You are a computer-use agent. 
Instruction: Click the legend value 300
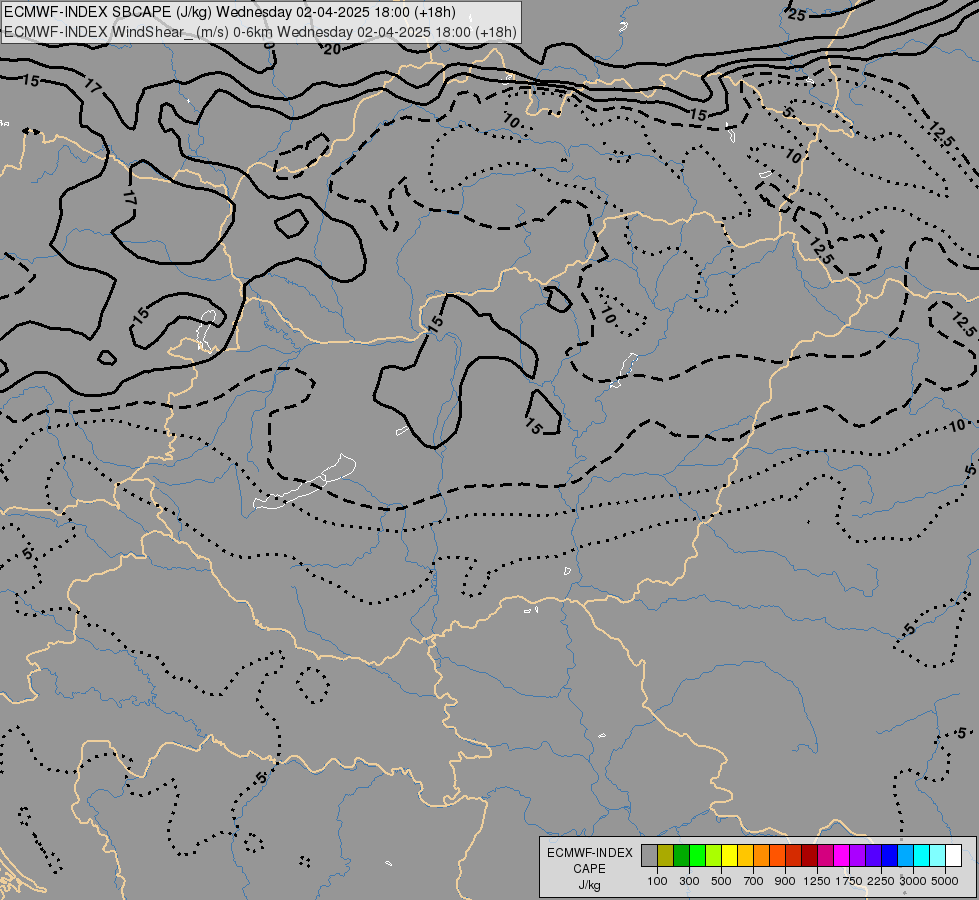[689, 881]
